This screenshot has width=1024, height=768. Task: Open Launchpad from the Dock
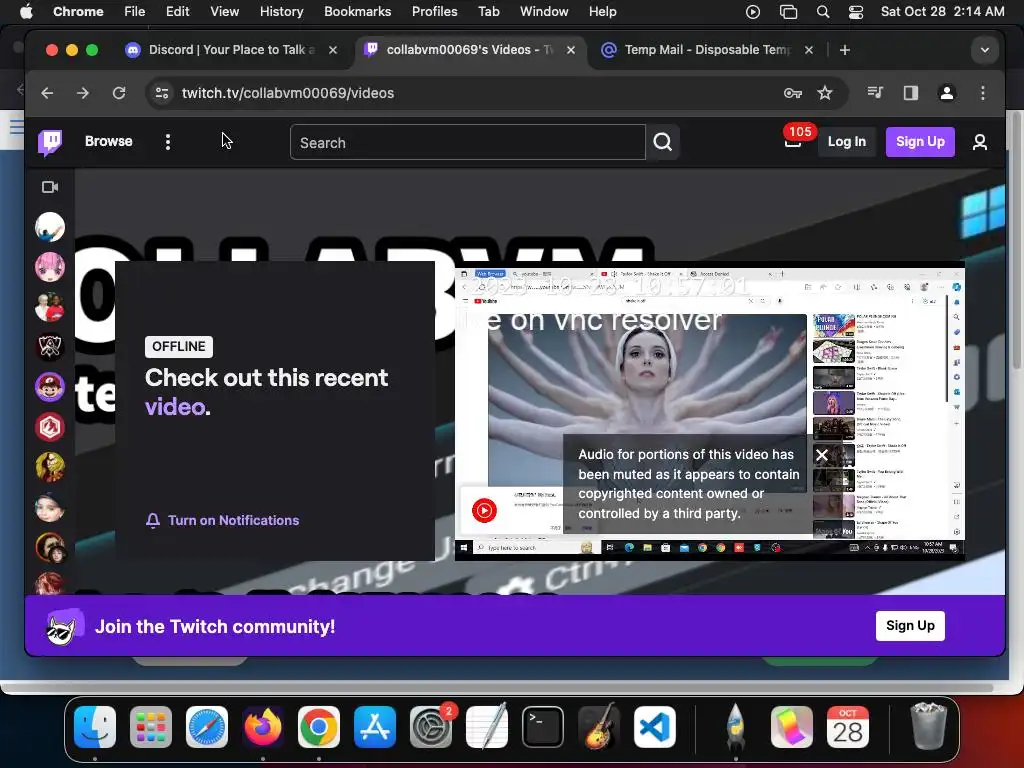[151, 727]
